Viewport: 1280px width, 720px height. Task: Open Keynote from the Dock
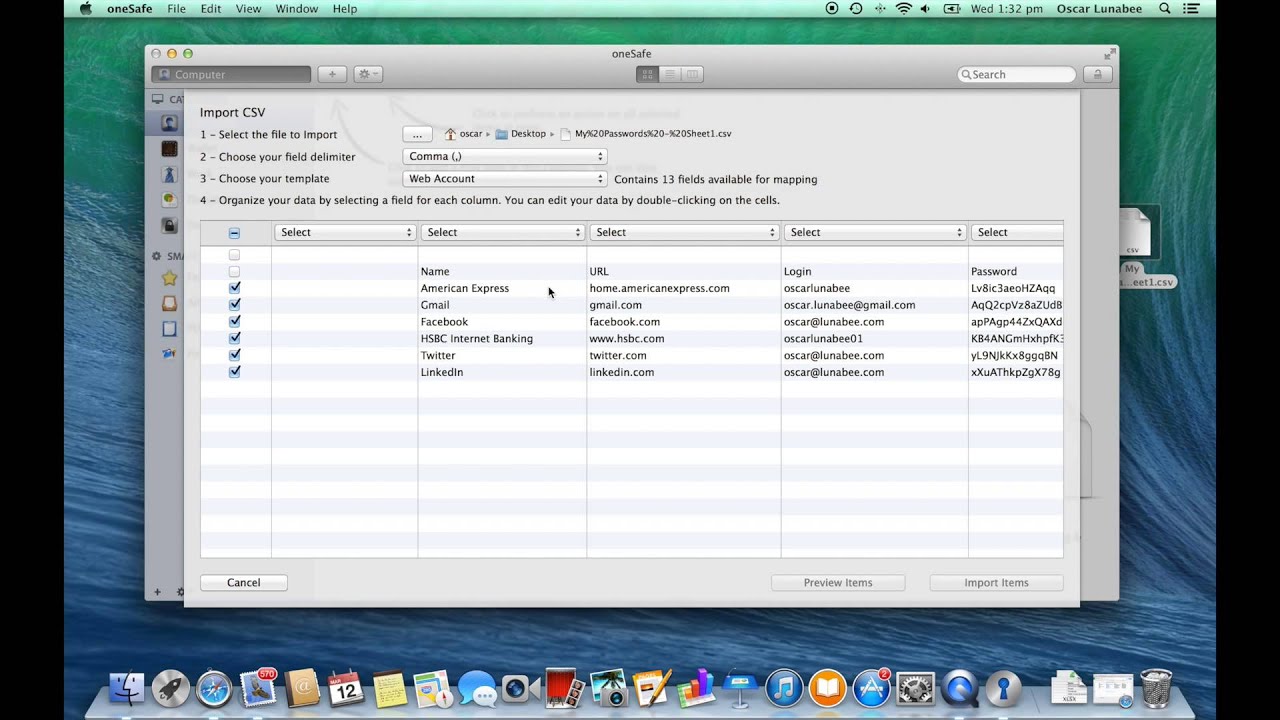pyautogui.click(x=740, y=688)
